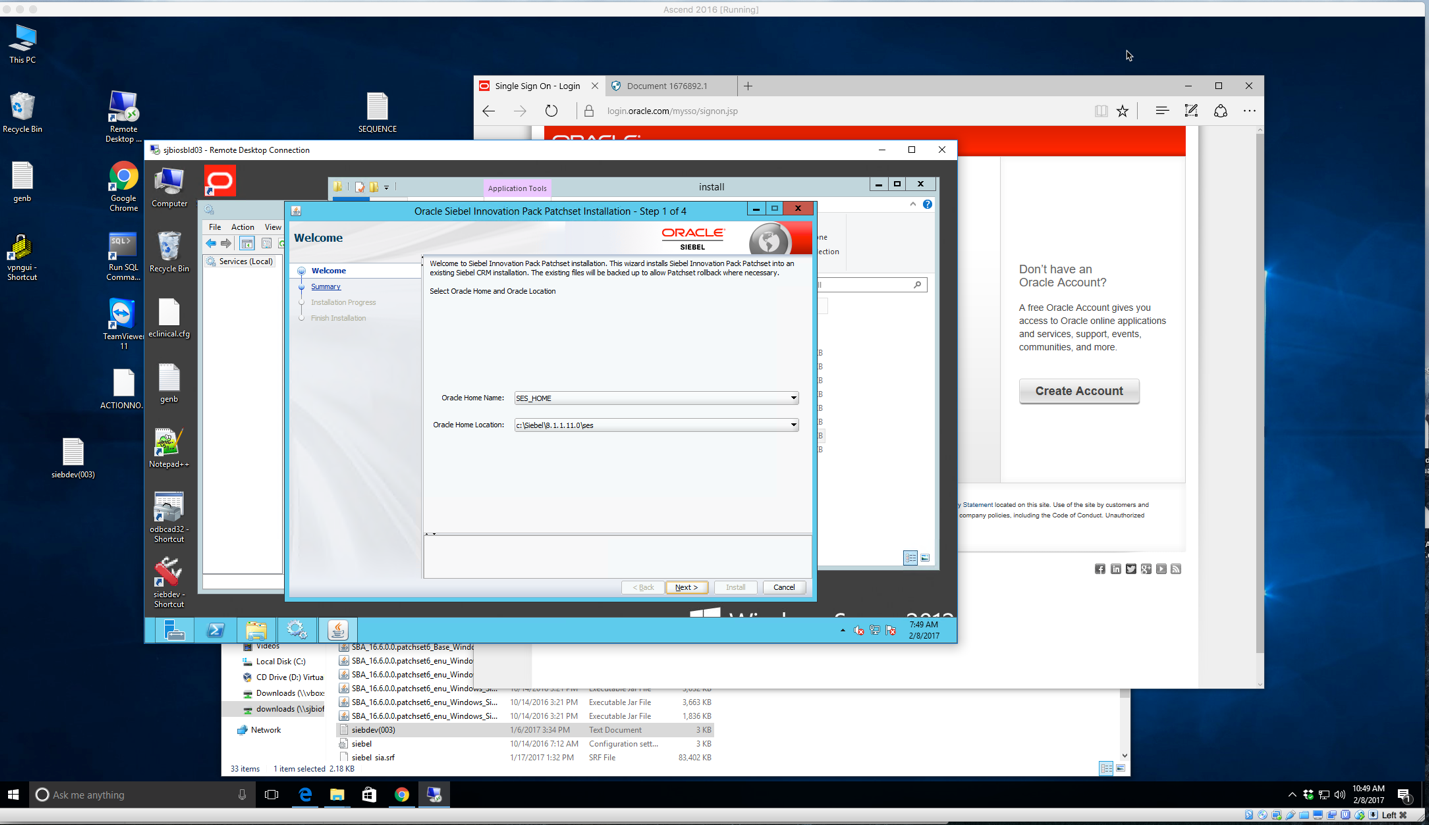Open the Oracle Home Name dropdown
Screen dimensions: 1429x825
pyautogui.click(x=793, y=398)
